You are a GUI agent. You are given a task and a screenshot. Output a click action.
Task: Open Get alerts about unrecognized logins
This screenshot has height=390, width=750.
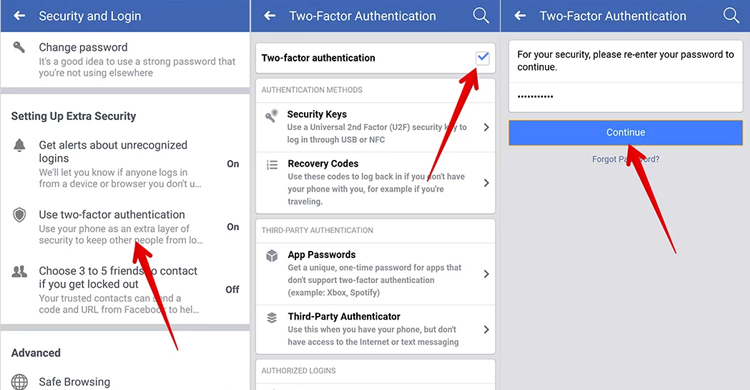(x=125, y=164)
